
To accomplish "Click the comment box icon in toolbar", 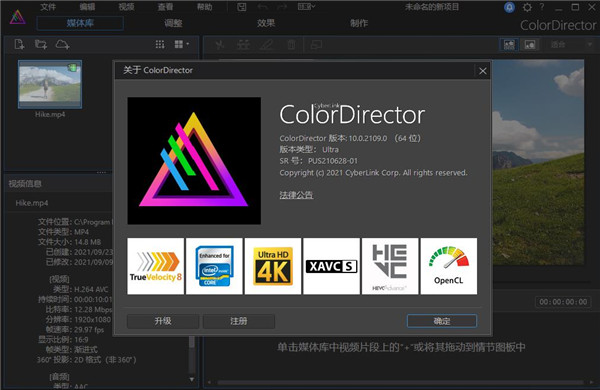I will 316,45.
